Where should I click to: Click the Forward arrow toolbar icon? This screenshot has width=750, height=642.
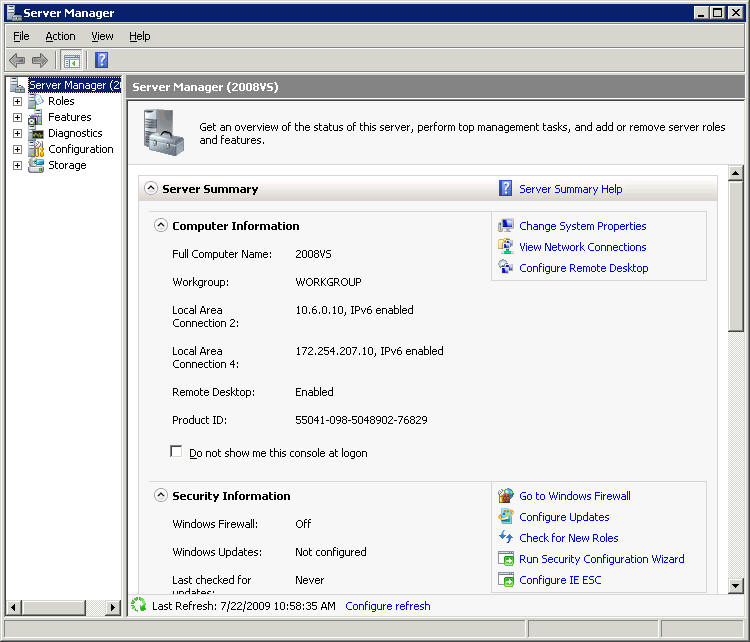click(x=40, y=60)
